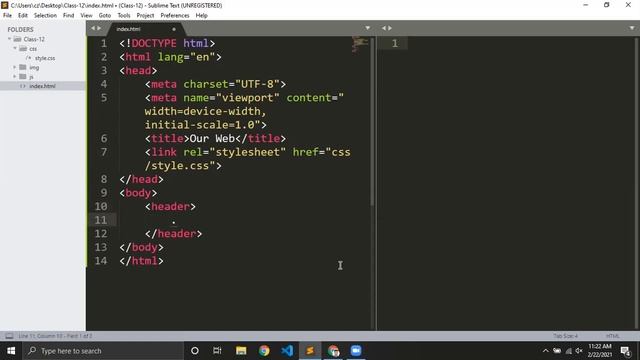Open the Find menu
This screenshot has height=360, width=640.
69,16
